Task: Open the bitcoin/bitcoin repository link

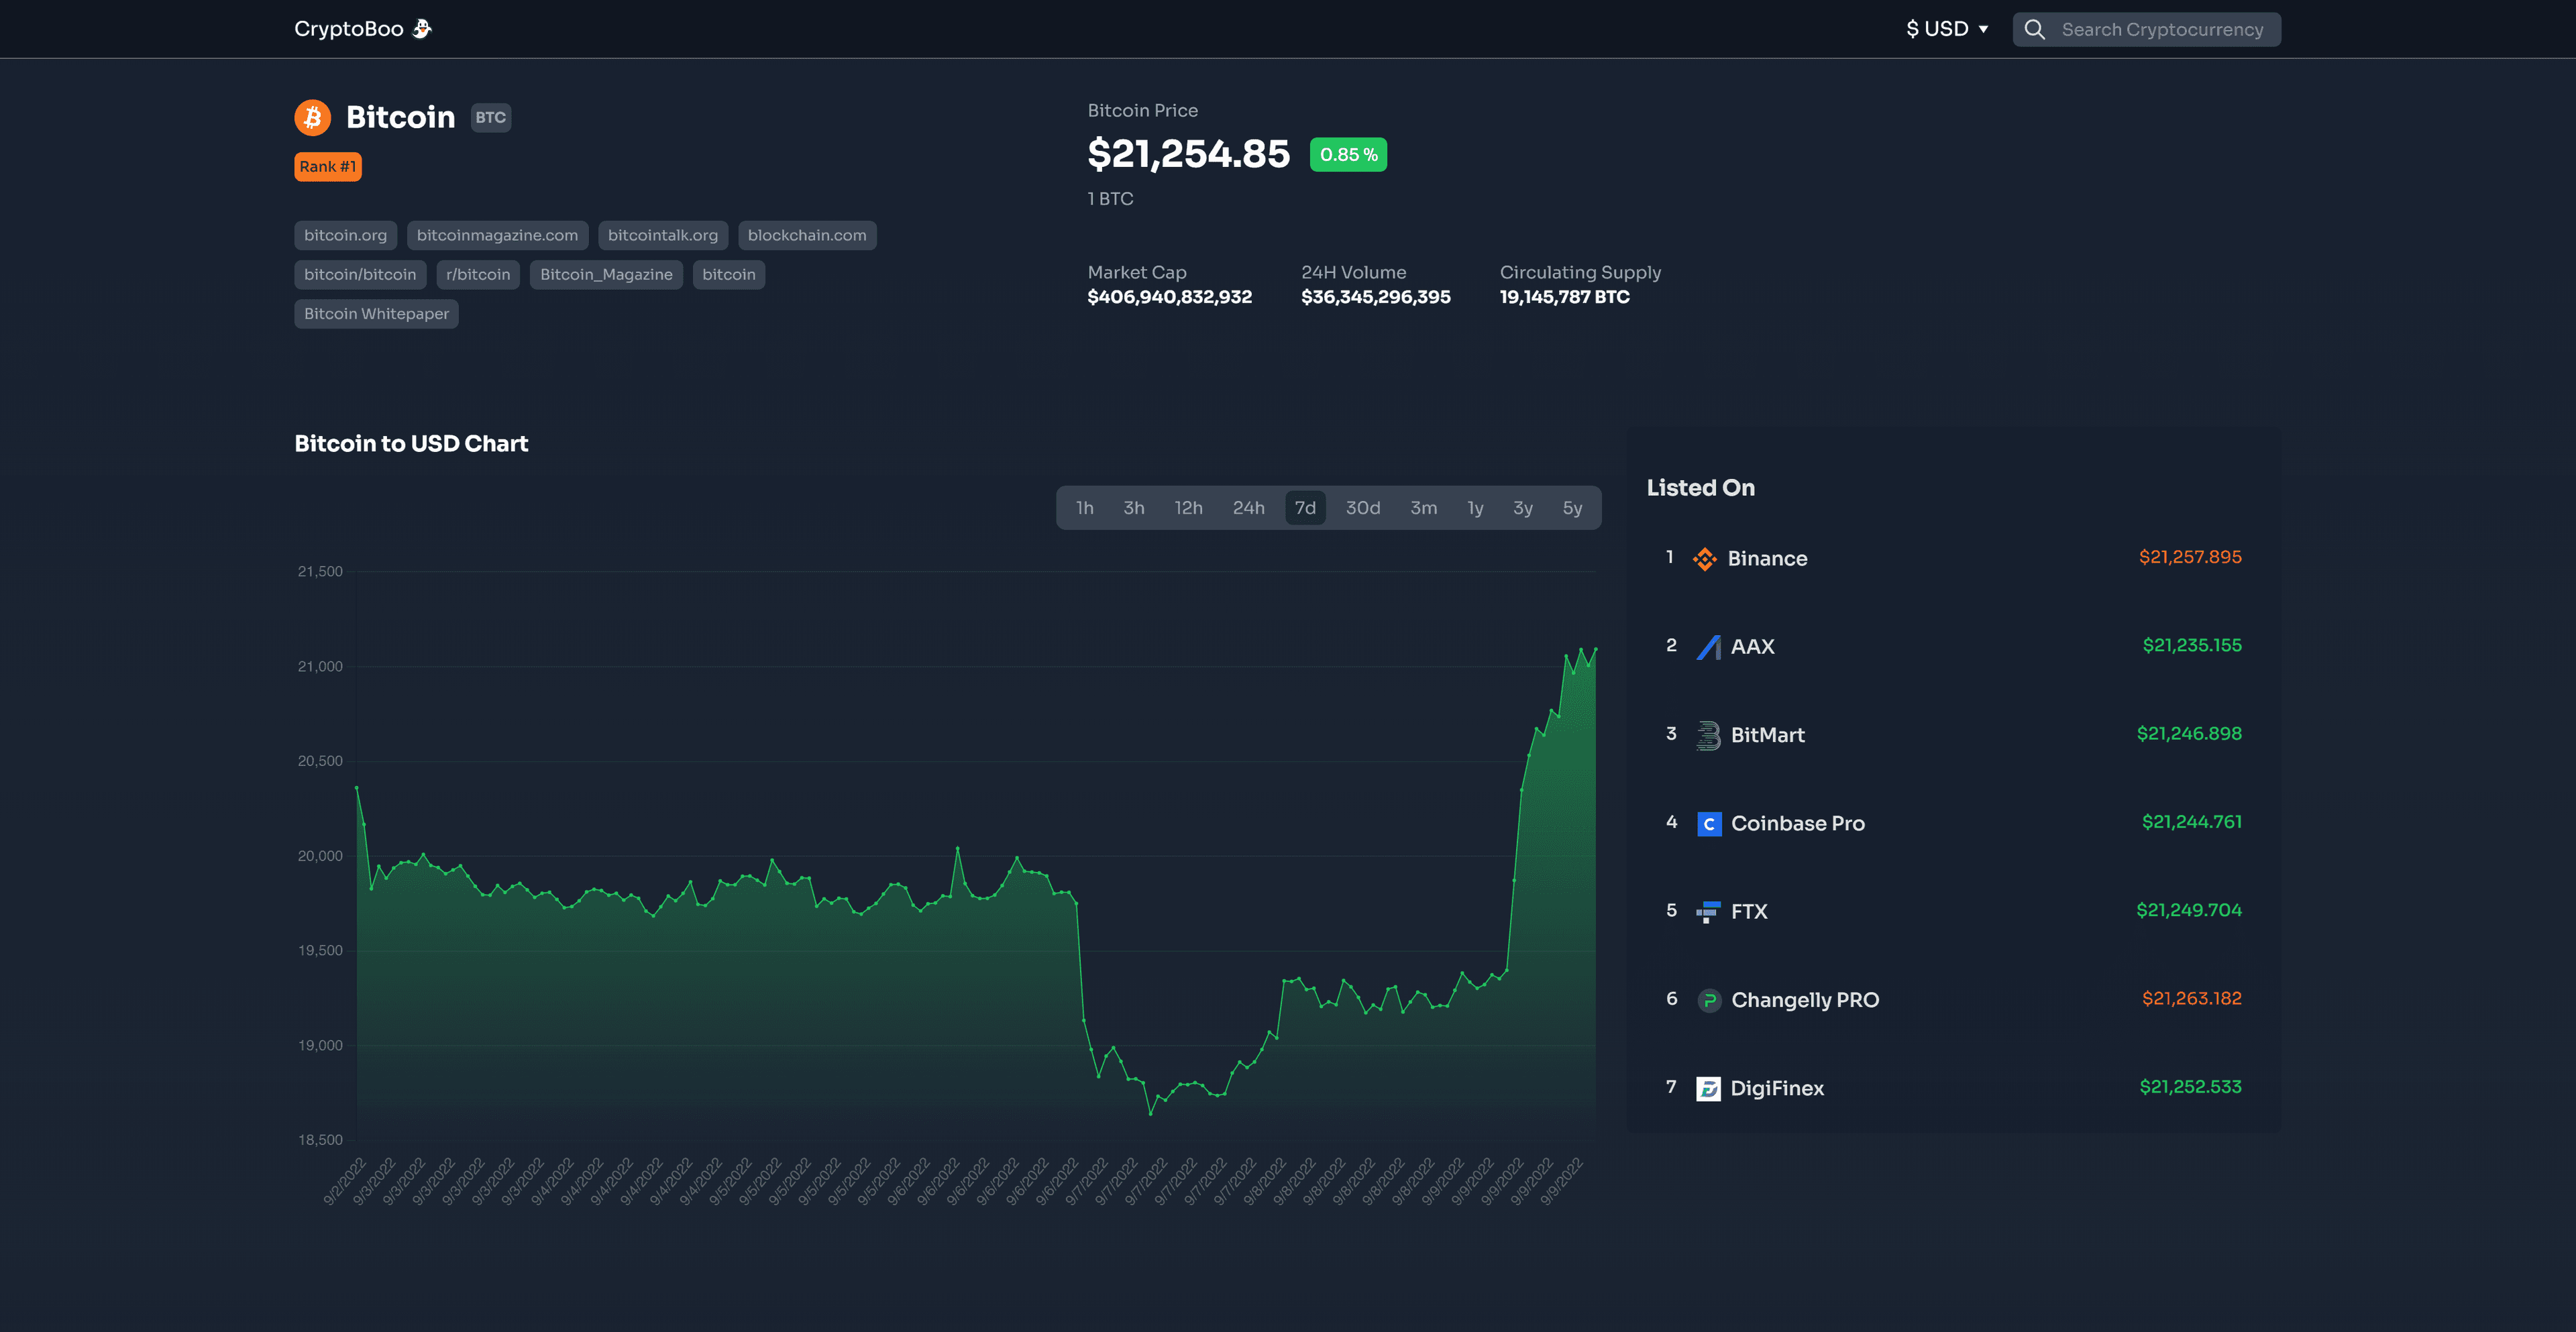Action: click(360, 274)
